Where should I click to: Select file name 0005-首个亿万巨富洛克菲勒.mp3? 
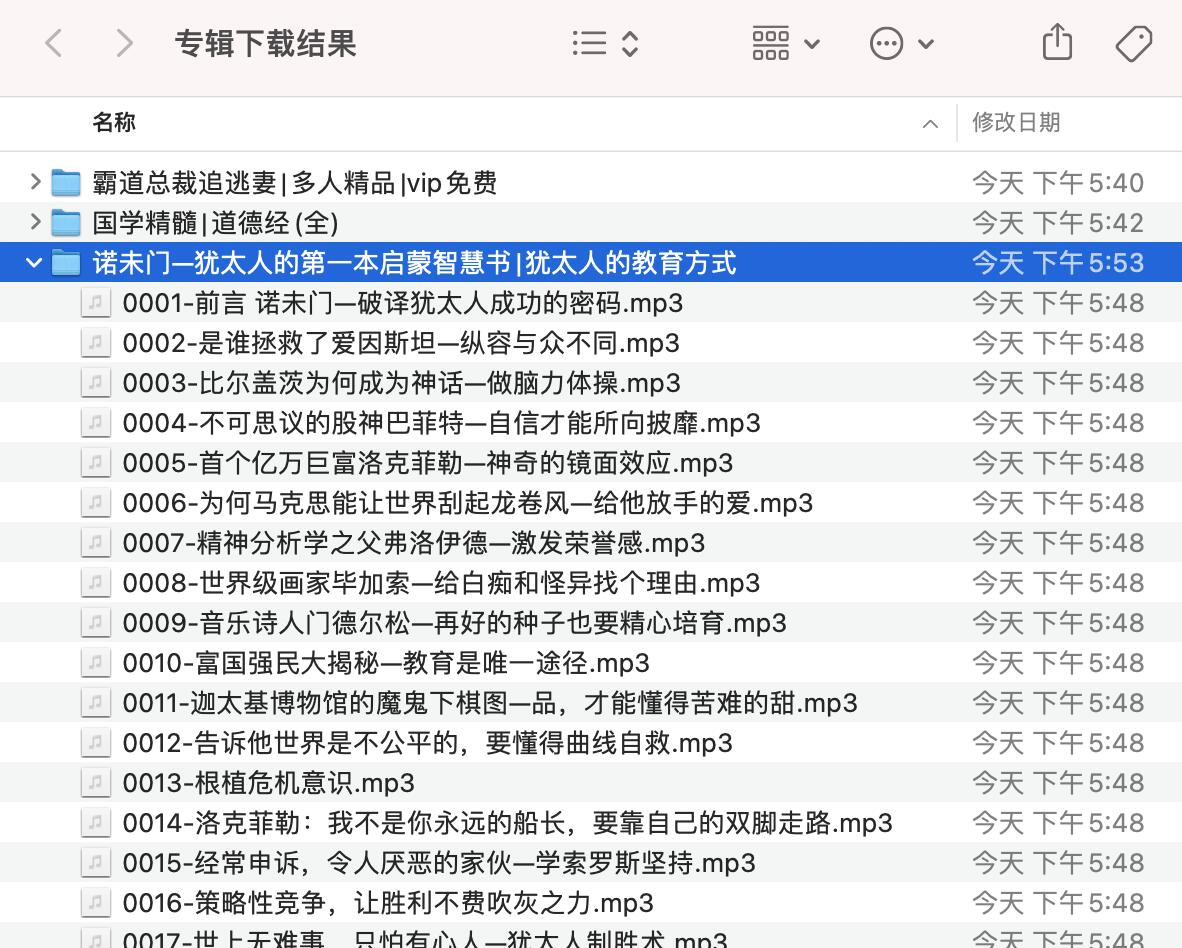point(427,463)
